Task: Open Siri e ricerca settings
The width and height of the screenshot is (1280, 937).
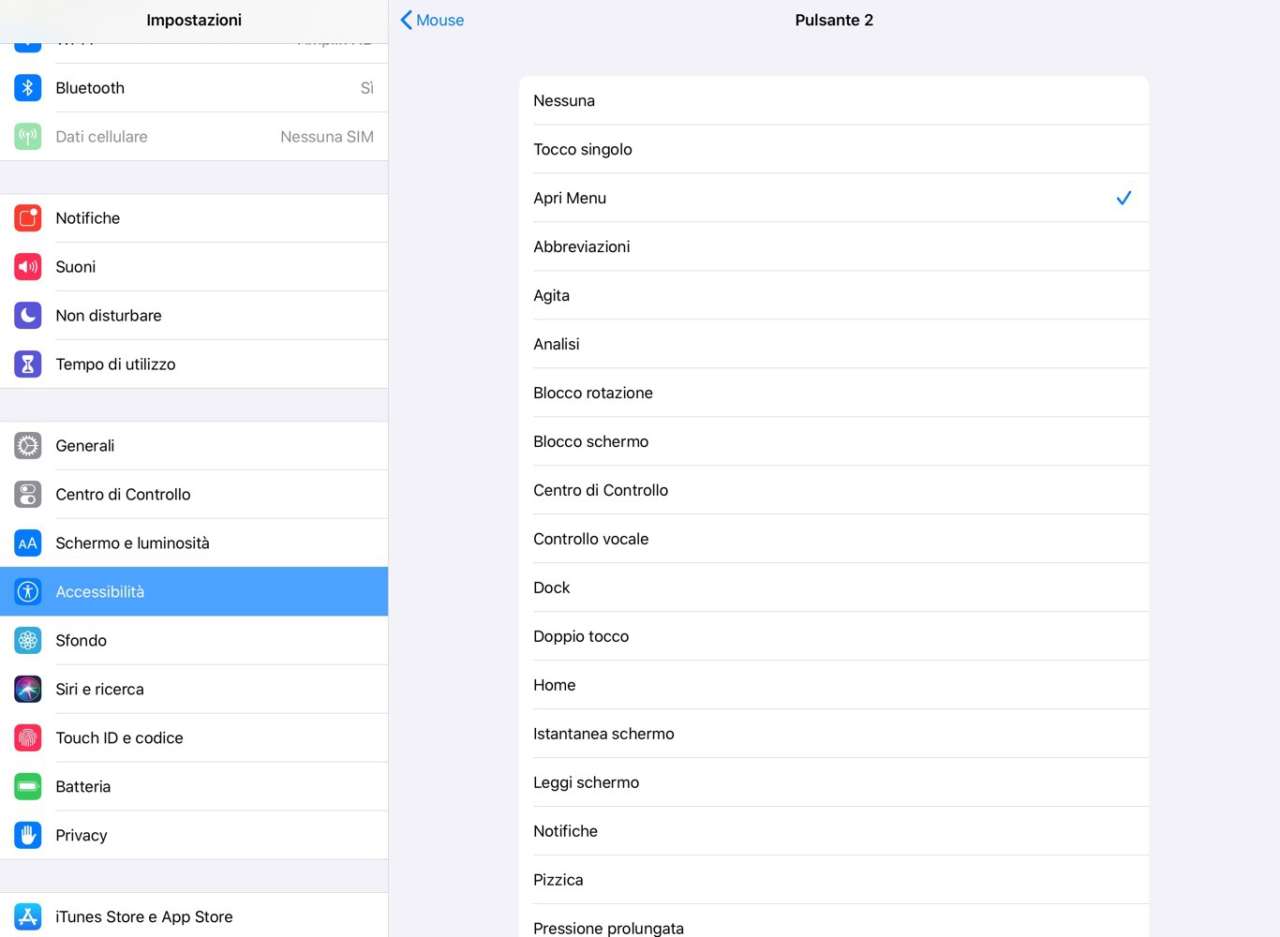Action: [194, 689]
